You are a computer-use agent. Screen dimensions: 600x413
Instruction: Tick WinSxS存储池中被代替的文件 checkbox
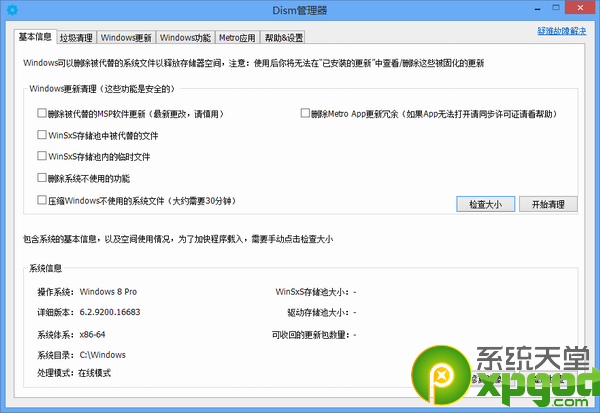pos(42,135)
